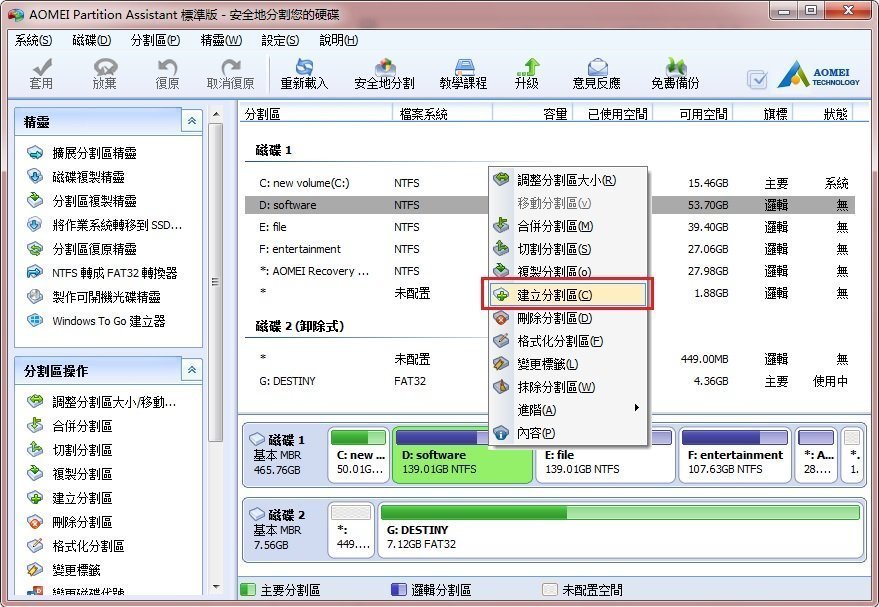
Task: Click the 重新載入 (Reload) toolbar icon
Action: (304, 67)
